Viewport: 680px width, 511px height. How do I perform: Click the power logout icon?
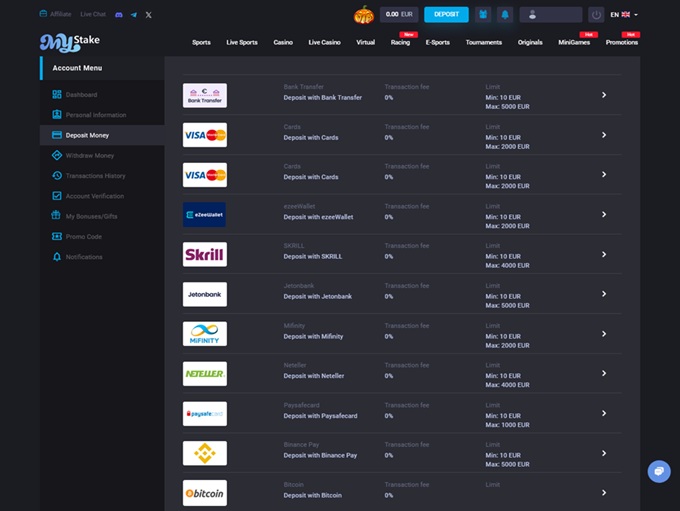coord(596,15)
